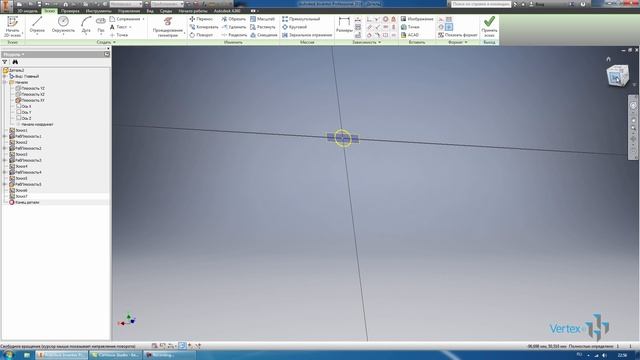Click the filter icon in model browser
Viewport: 640px width, 360px height.
pos(5,62)
